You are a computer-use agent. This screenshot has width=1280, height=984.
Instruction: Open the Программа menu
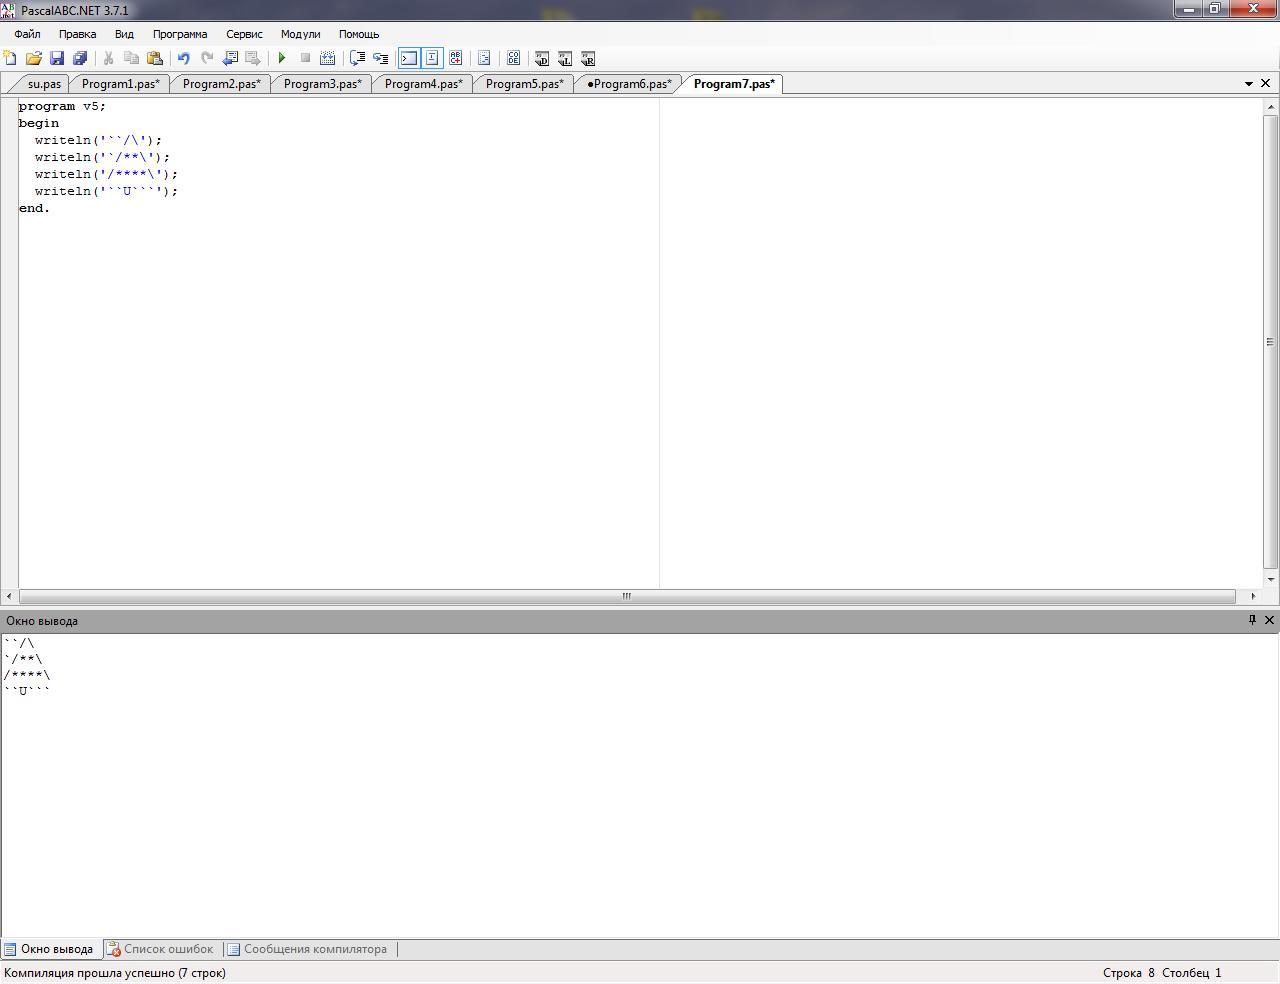[180, 34]
